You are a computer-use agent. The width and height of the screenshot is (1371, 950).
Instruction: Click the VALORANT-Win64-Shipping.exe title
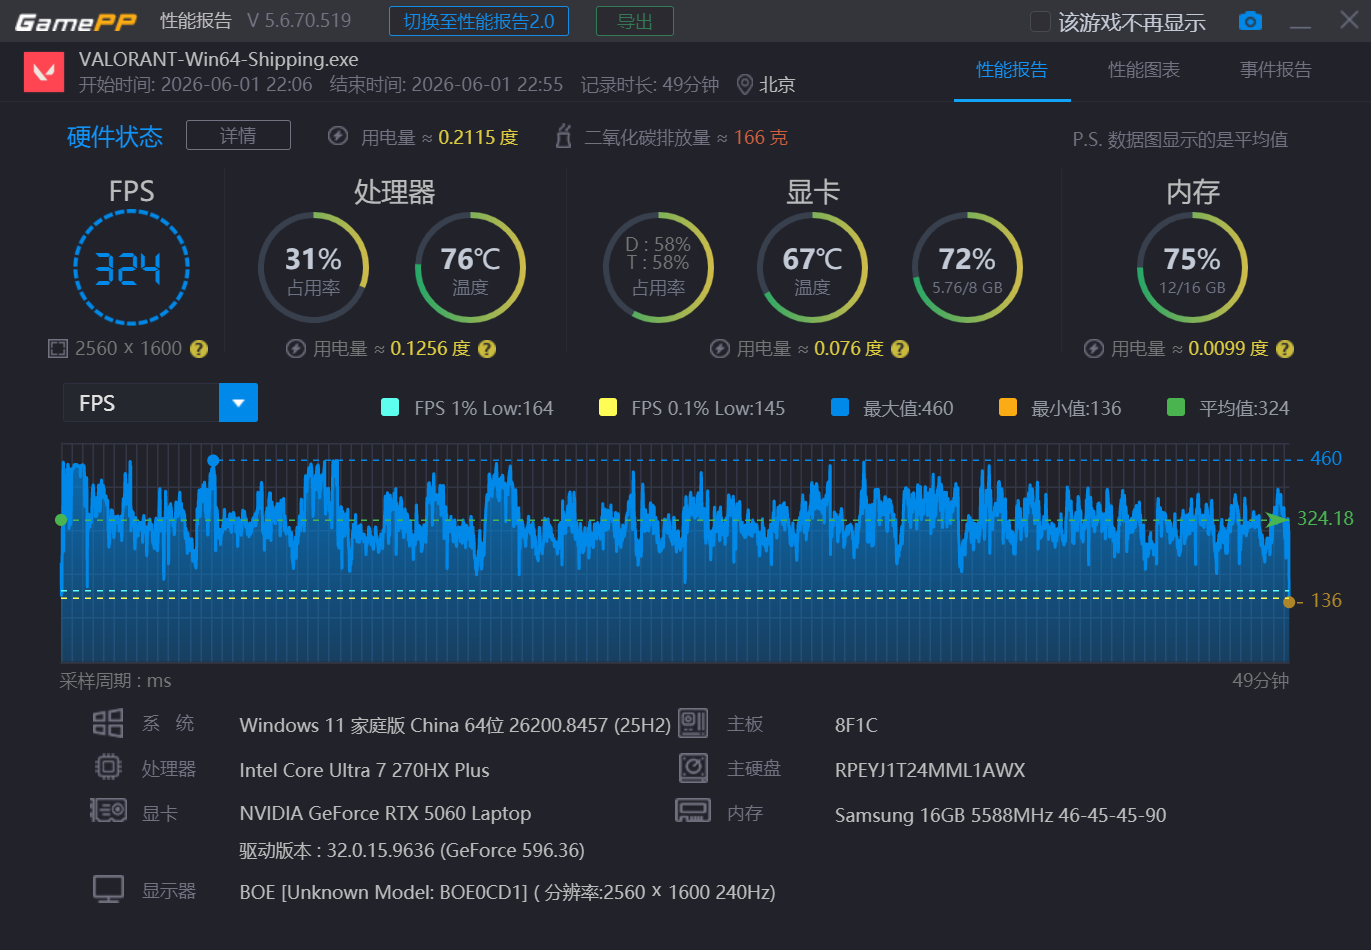pos(219,59)
